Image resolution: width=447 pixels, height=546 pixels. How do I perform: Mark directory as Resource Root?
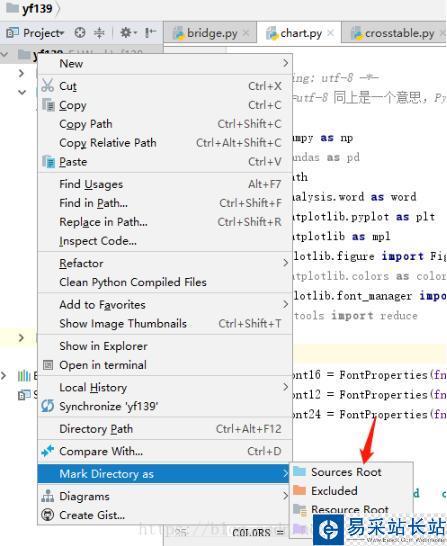tap(352, 509)
